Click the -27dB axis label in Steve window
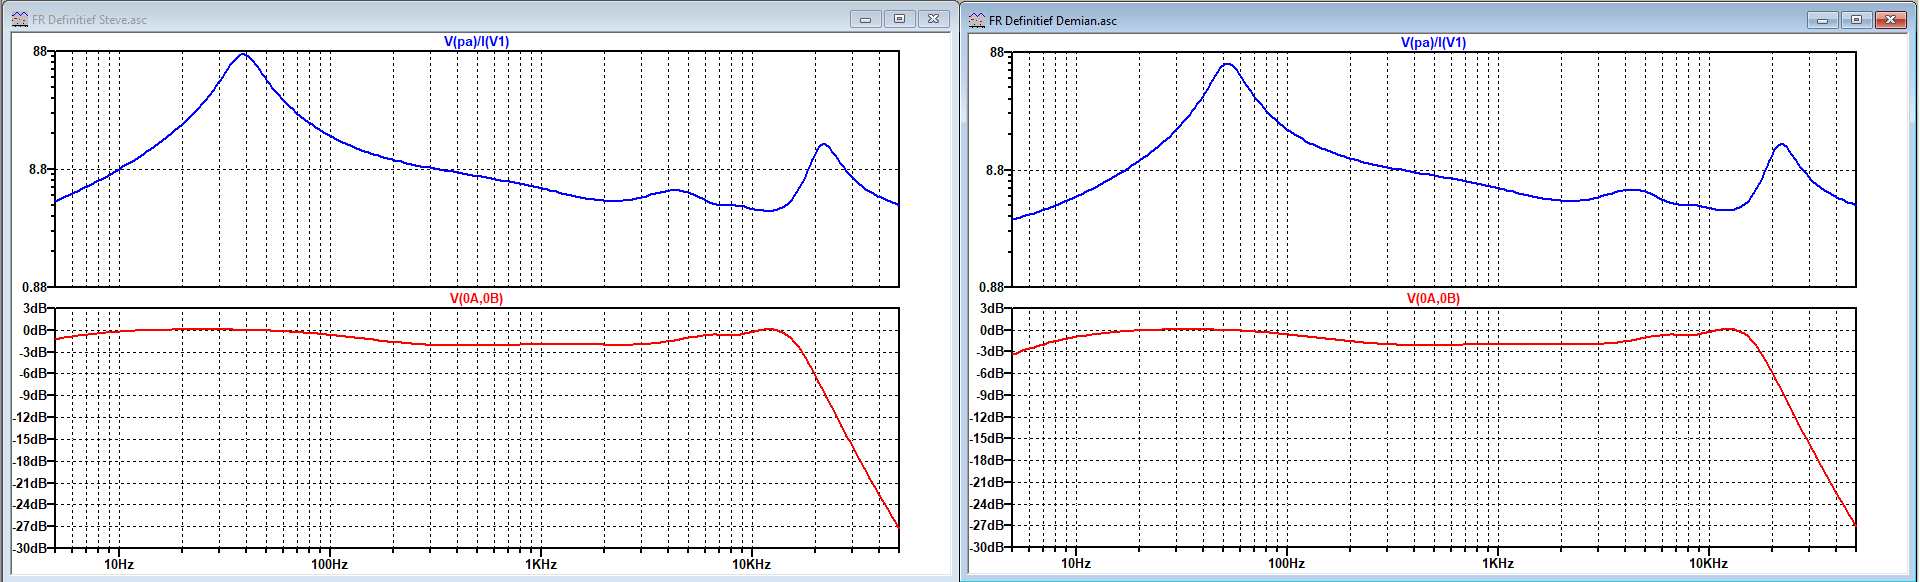The width and height of the screenshot is (1920, 582). [30, 526]
